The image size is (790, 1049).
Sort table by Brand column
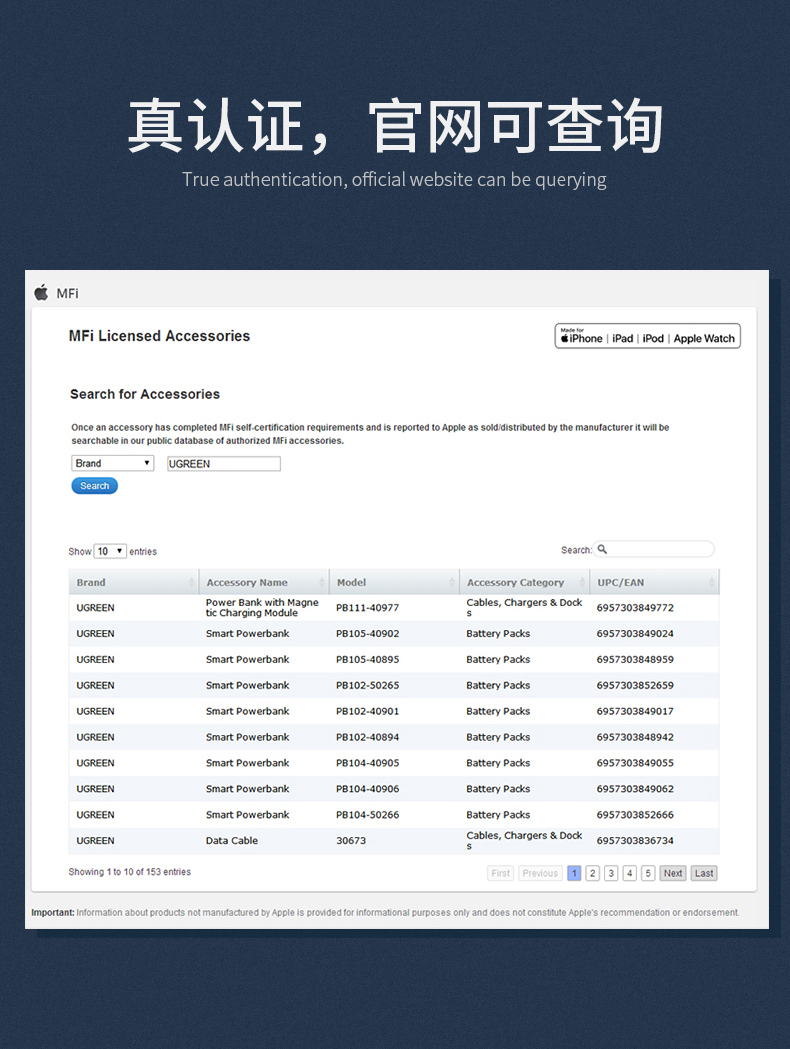click(x=134, y=582)
